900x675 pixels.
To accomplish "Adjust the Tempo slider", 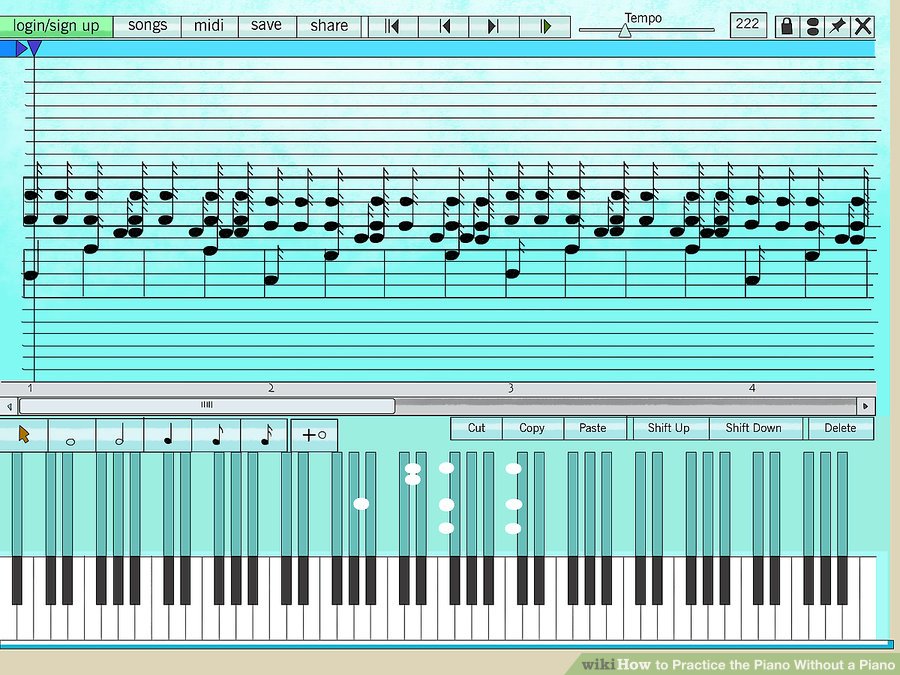I will coord(624,31).
